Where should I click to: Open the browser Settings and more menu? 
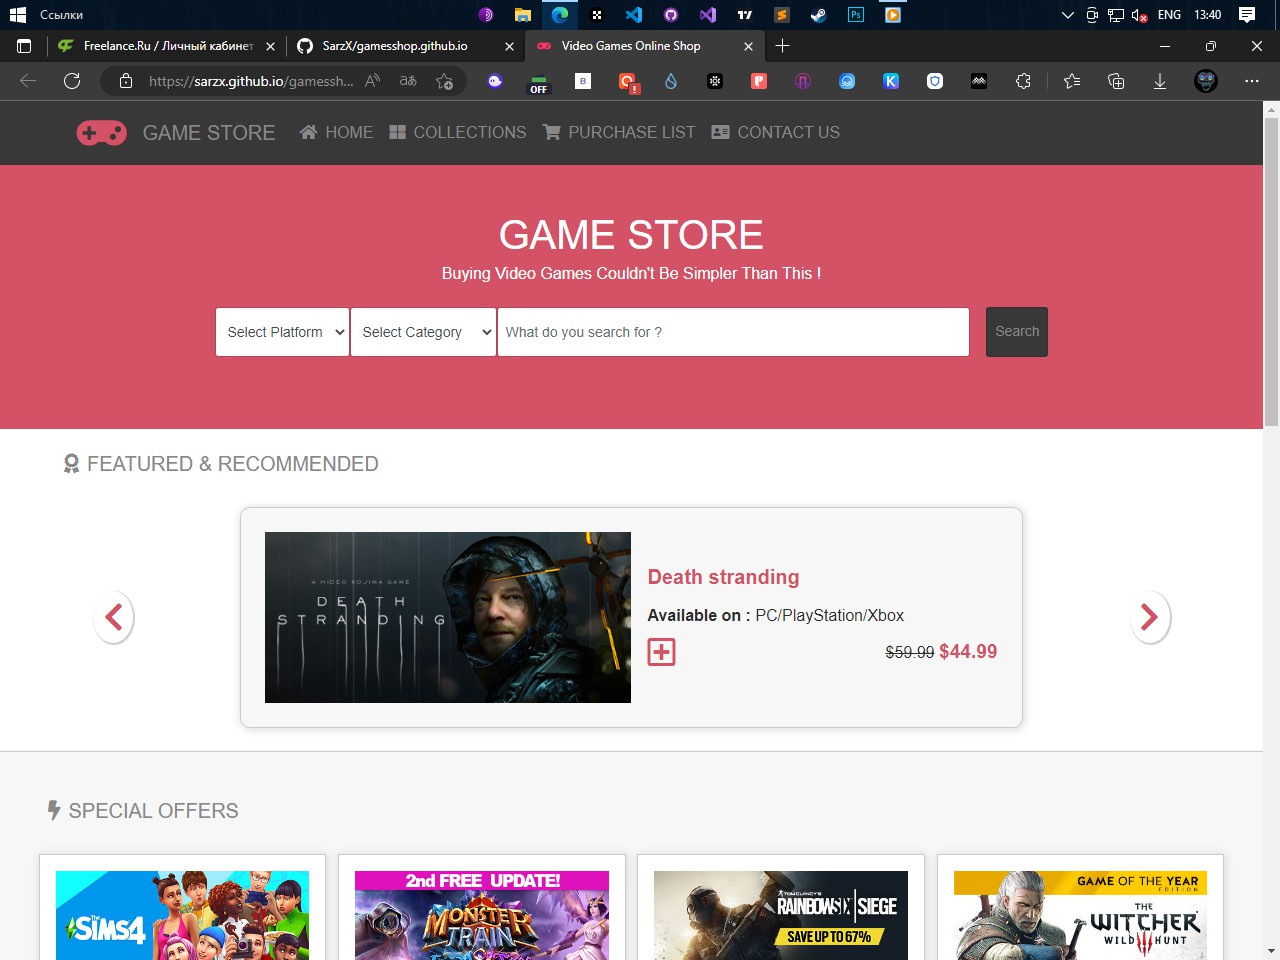(1252, 81)
